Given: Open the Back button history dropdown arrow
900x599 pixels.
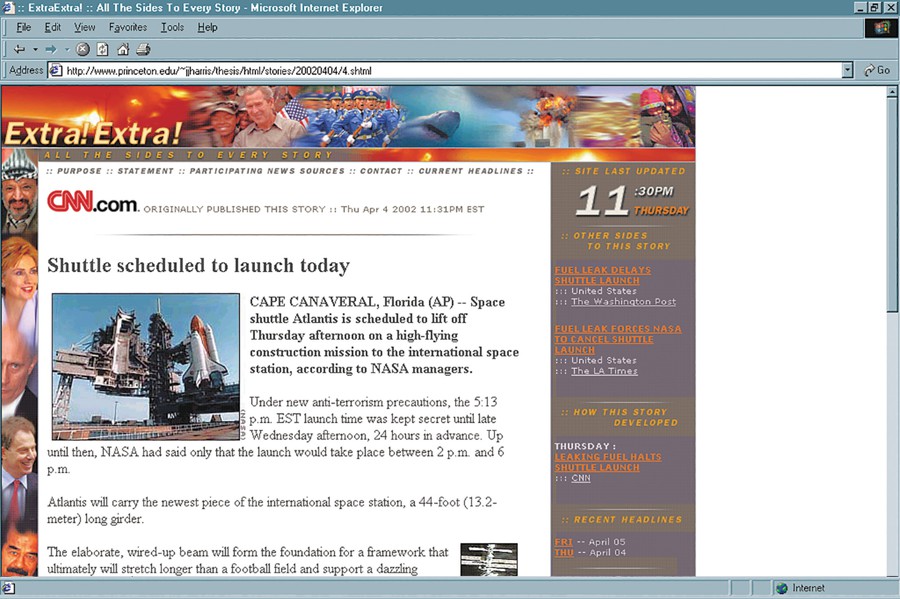Looking at the screenshot, I should coord(35,49).
